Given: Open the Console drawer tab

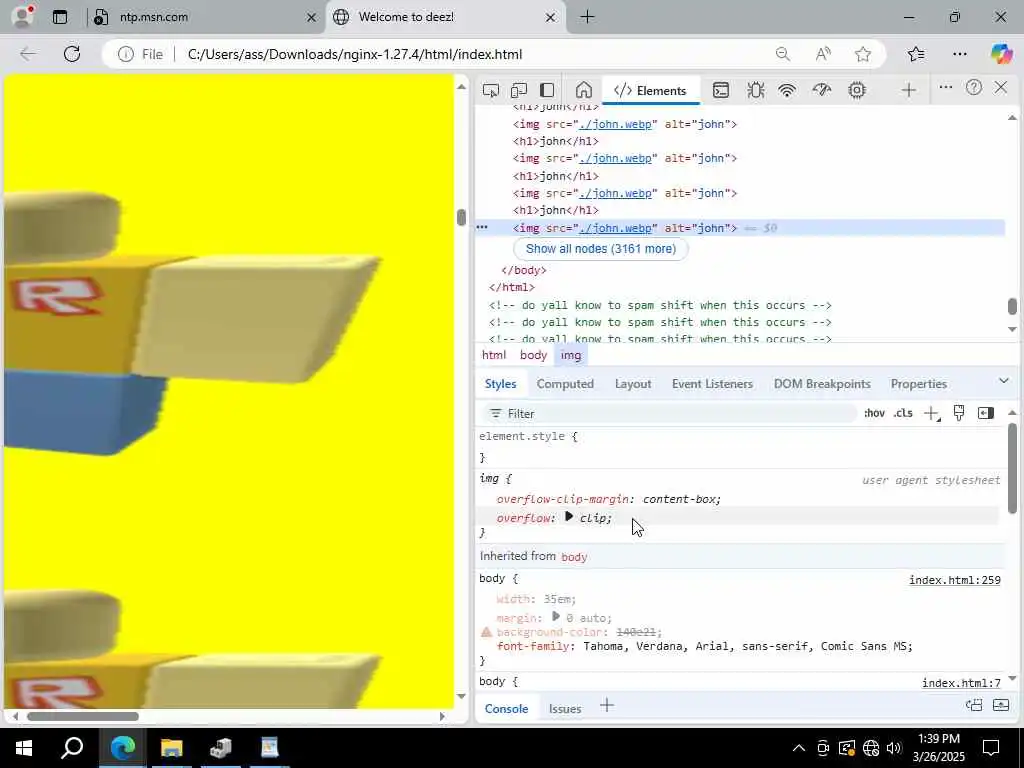Looking at the screenshot, I should pos(506,709).
